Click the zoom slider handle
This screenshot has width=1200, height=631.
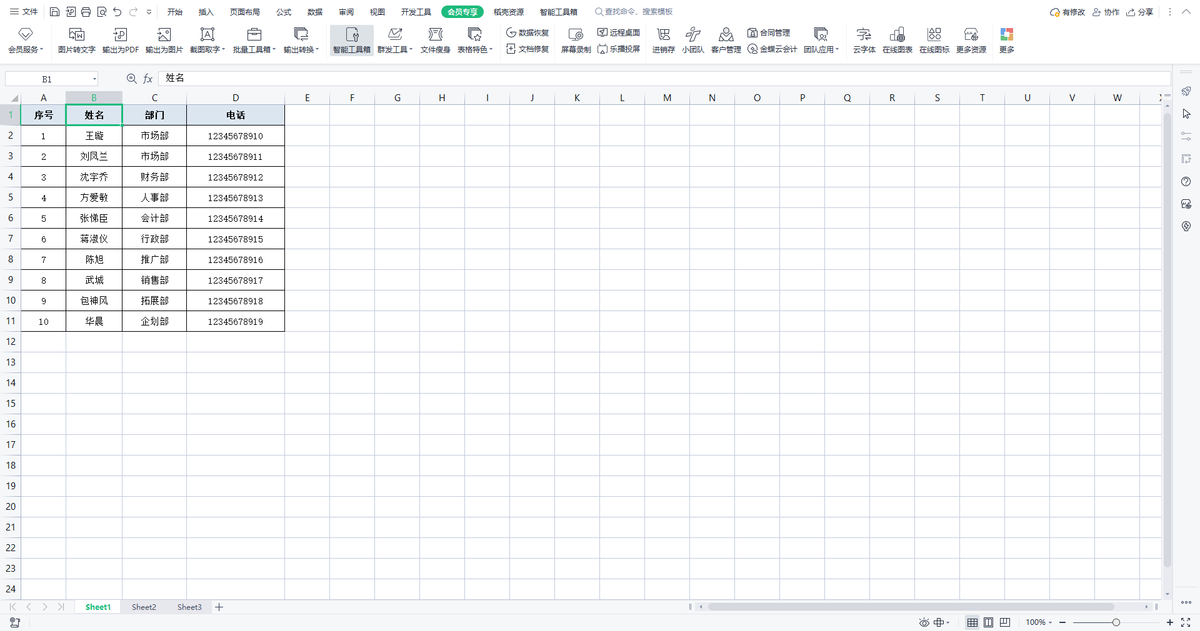point(1116,622)
